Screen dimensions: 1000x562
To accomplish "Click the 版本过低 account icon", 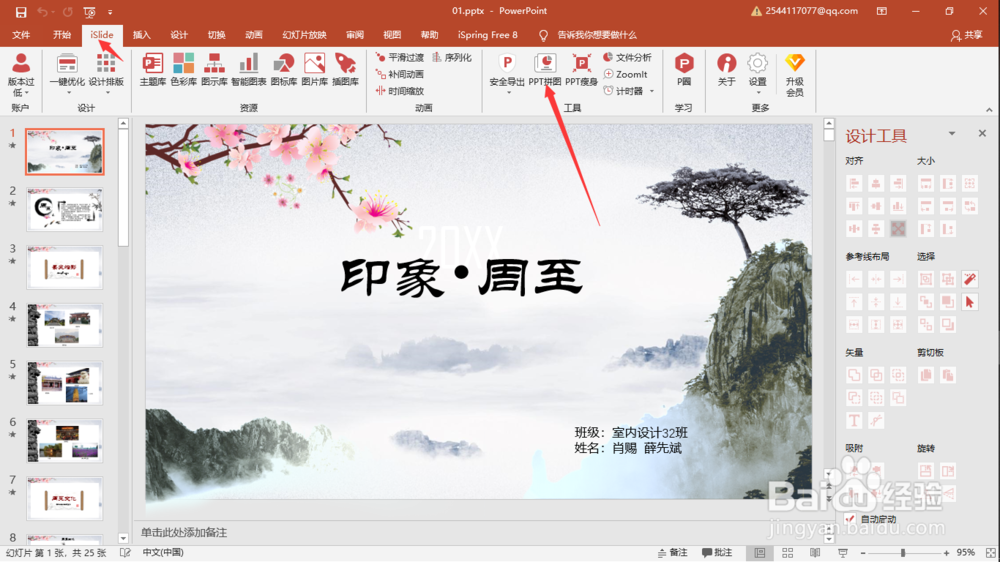I will 20,74.
